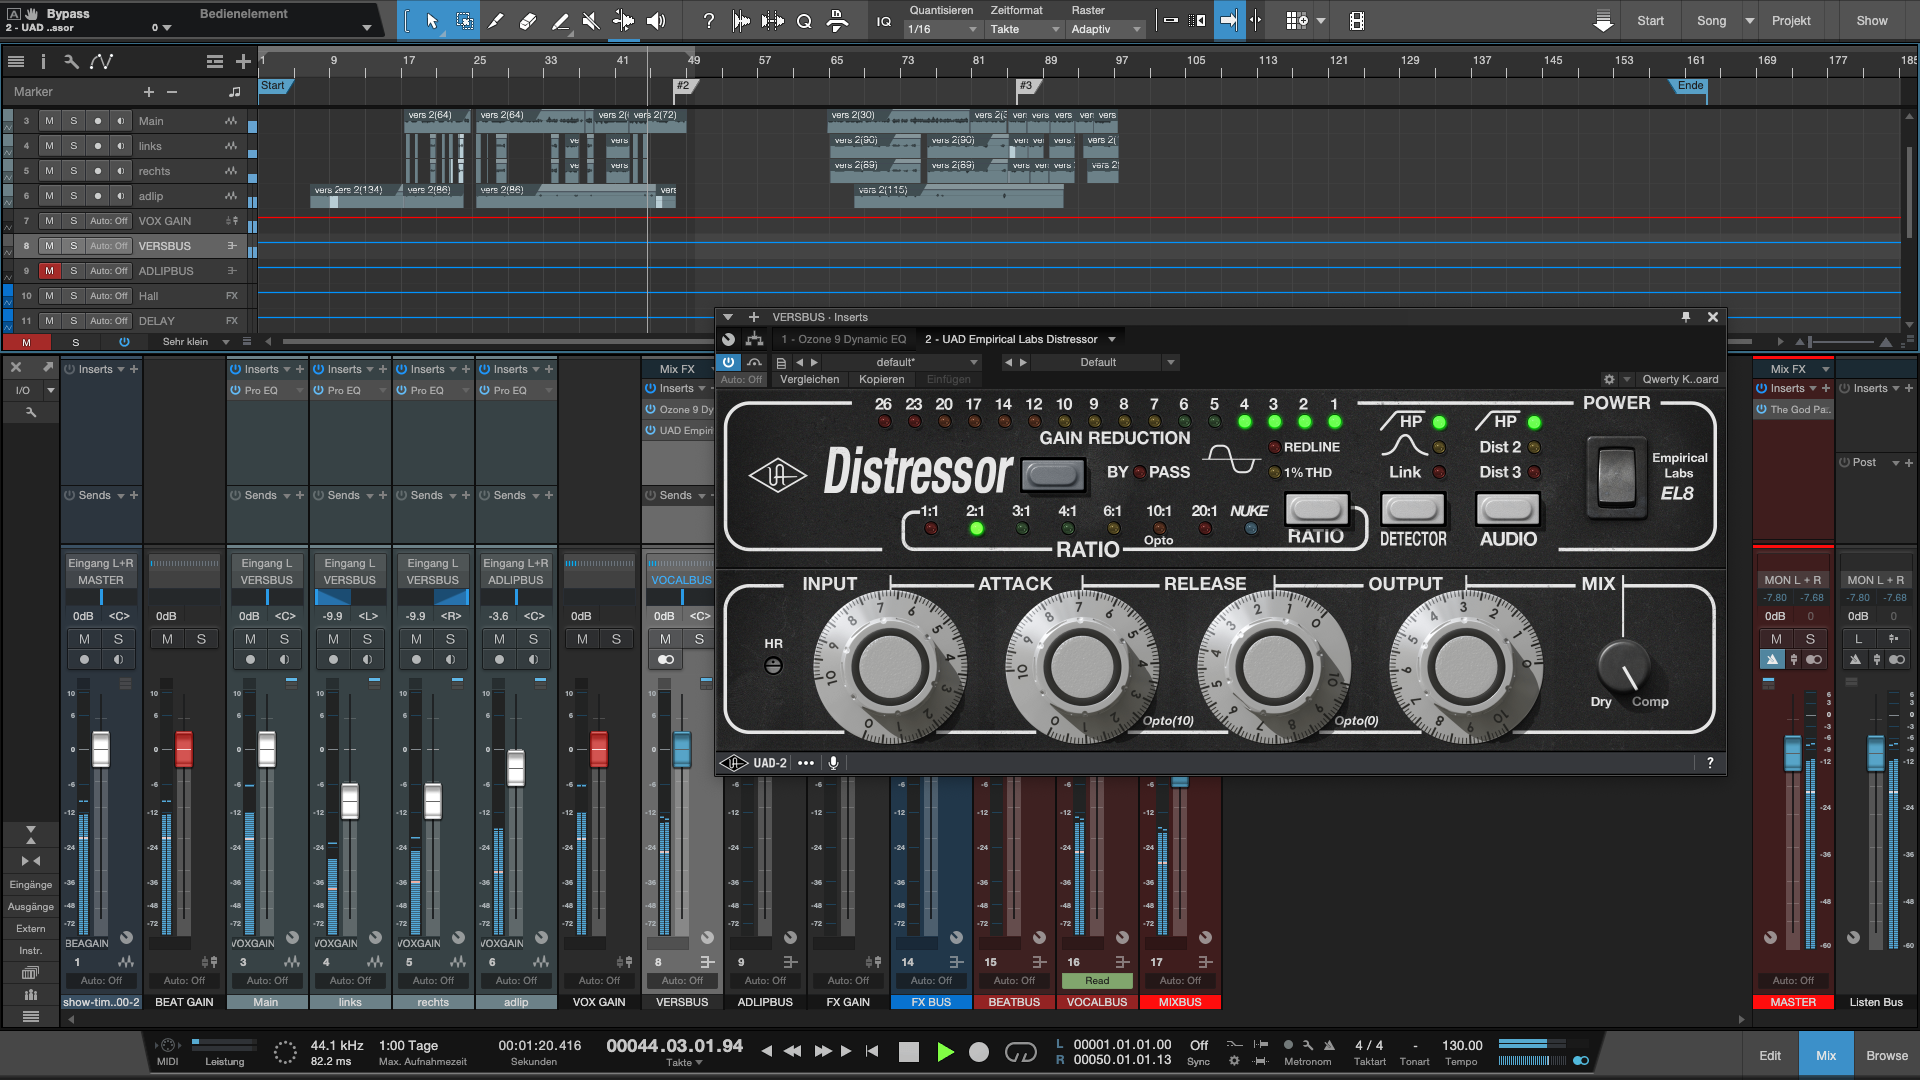
Task: Open the video player filmstrip icon
Action: pyautogui.click(x=1356, y=21)
